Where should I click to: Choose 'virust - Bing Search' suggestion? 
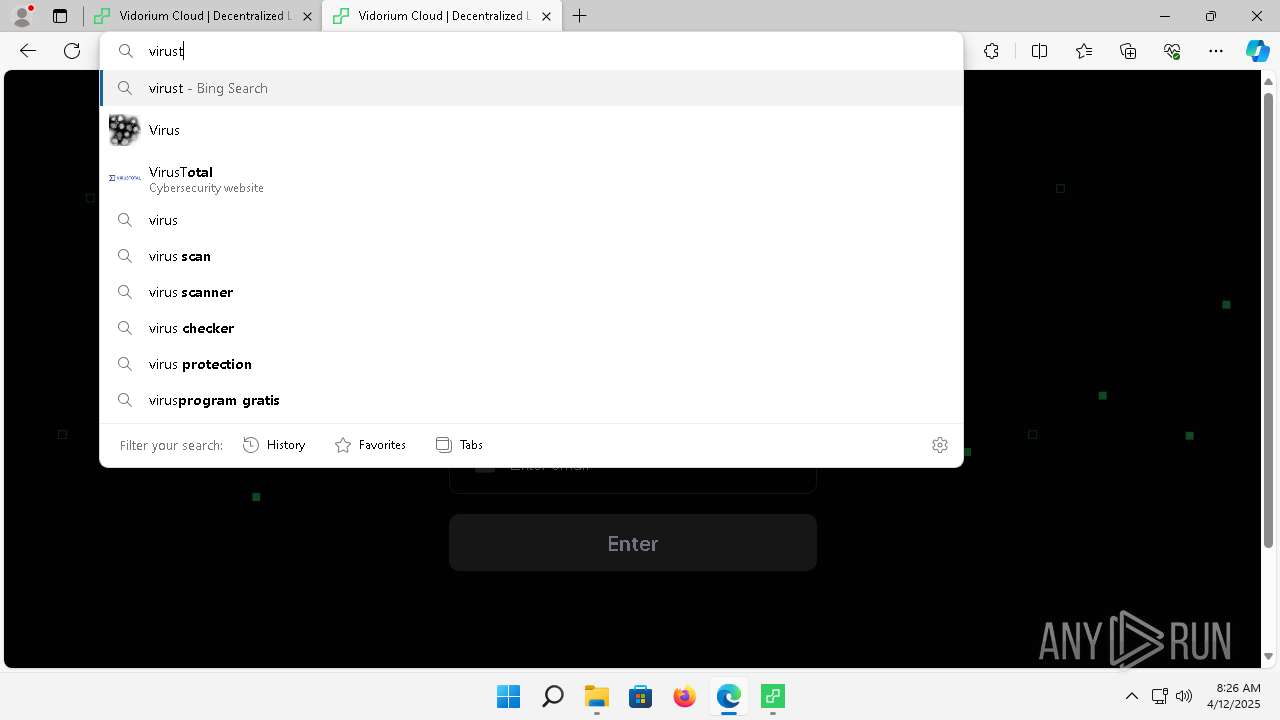coord(531,88)
